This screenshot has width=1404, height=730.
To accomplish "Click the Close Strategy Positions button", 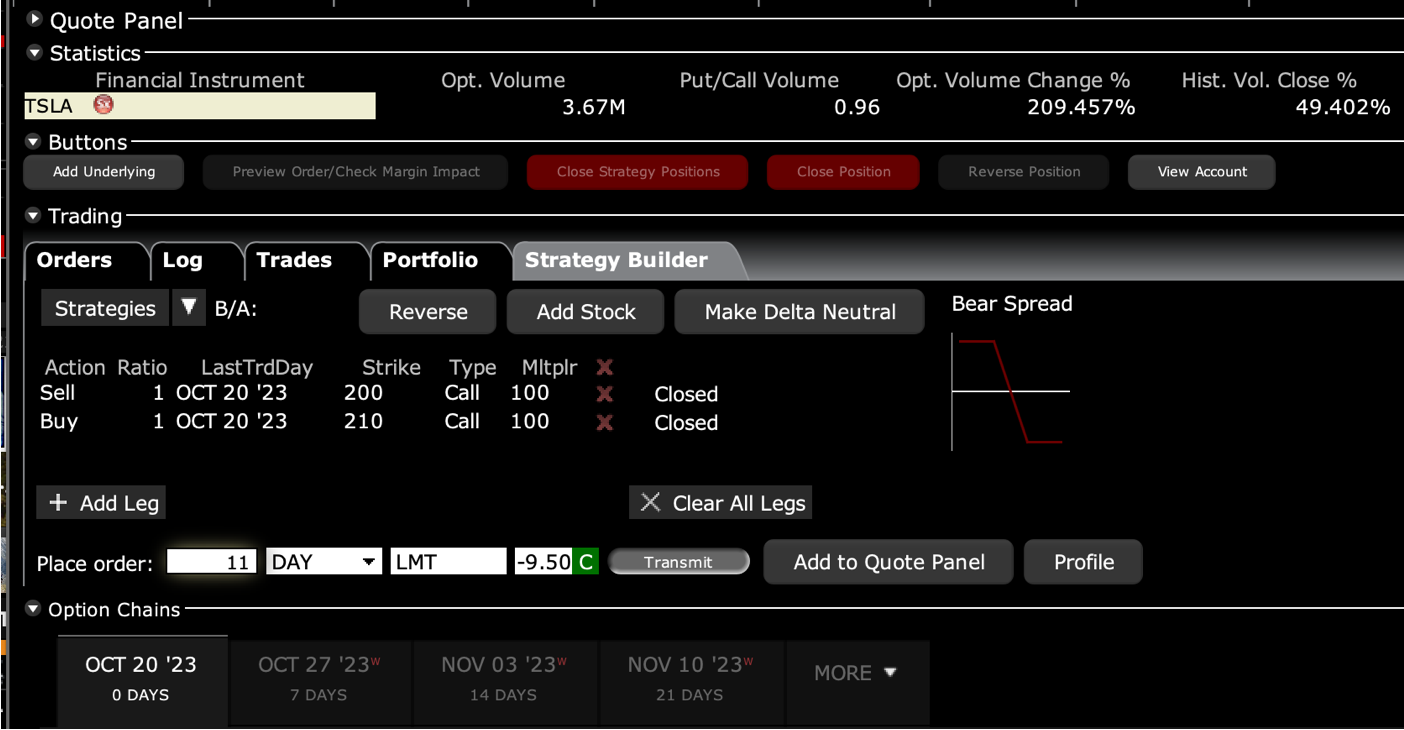I will pos(638,172).
